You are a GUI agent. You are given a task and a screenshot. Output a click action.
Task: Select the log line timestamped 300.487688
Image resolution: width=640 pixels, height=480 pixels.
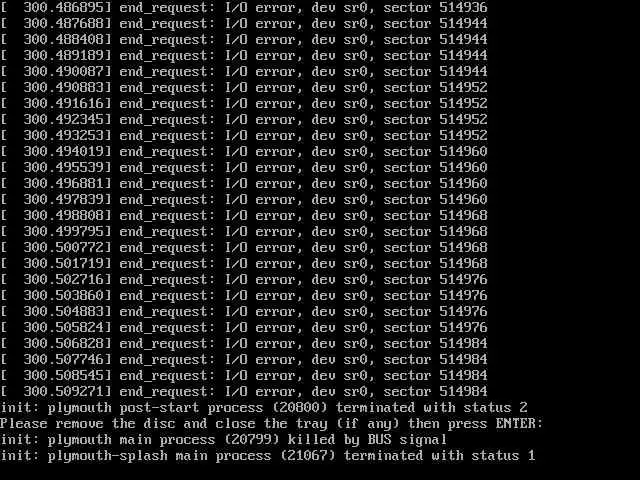[244, 24]
